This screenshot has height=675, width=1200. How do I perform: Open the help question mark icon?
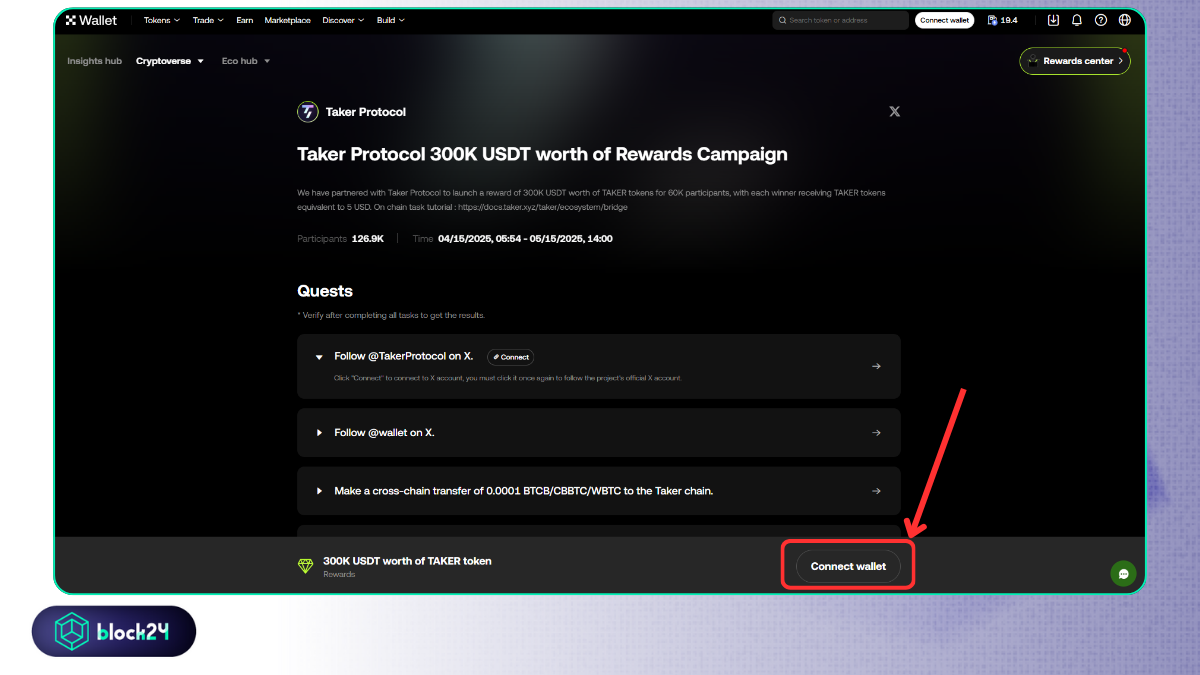coord(1101,20)
